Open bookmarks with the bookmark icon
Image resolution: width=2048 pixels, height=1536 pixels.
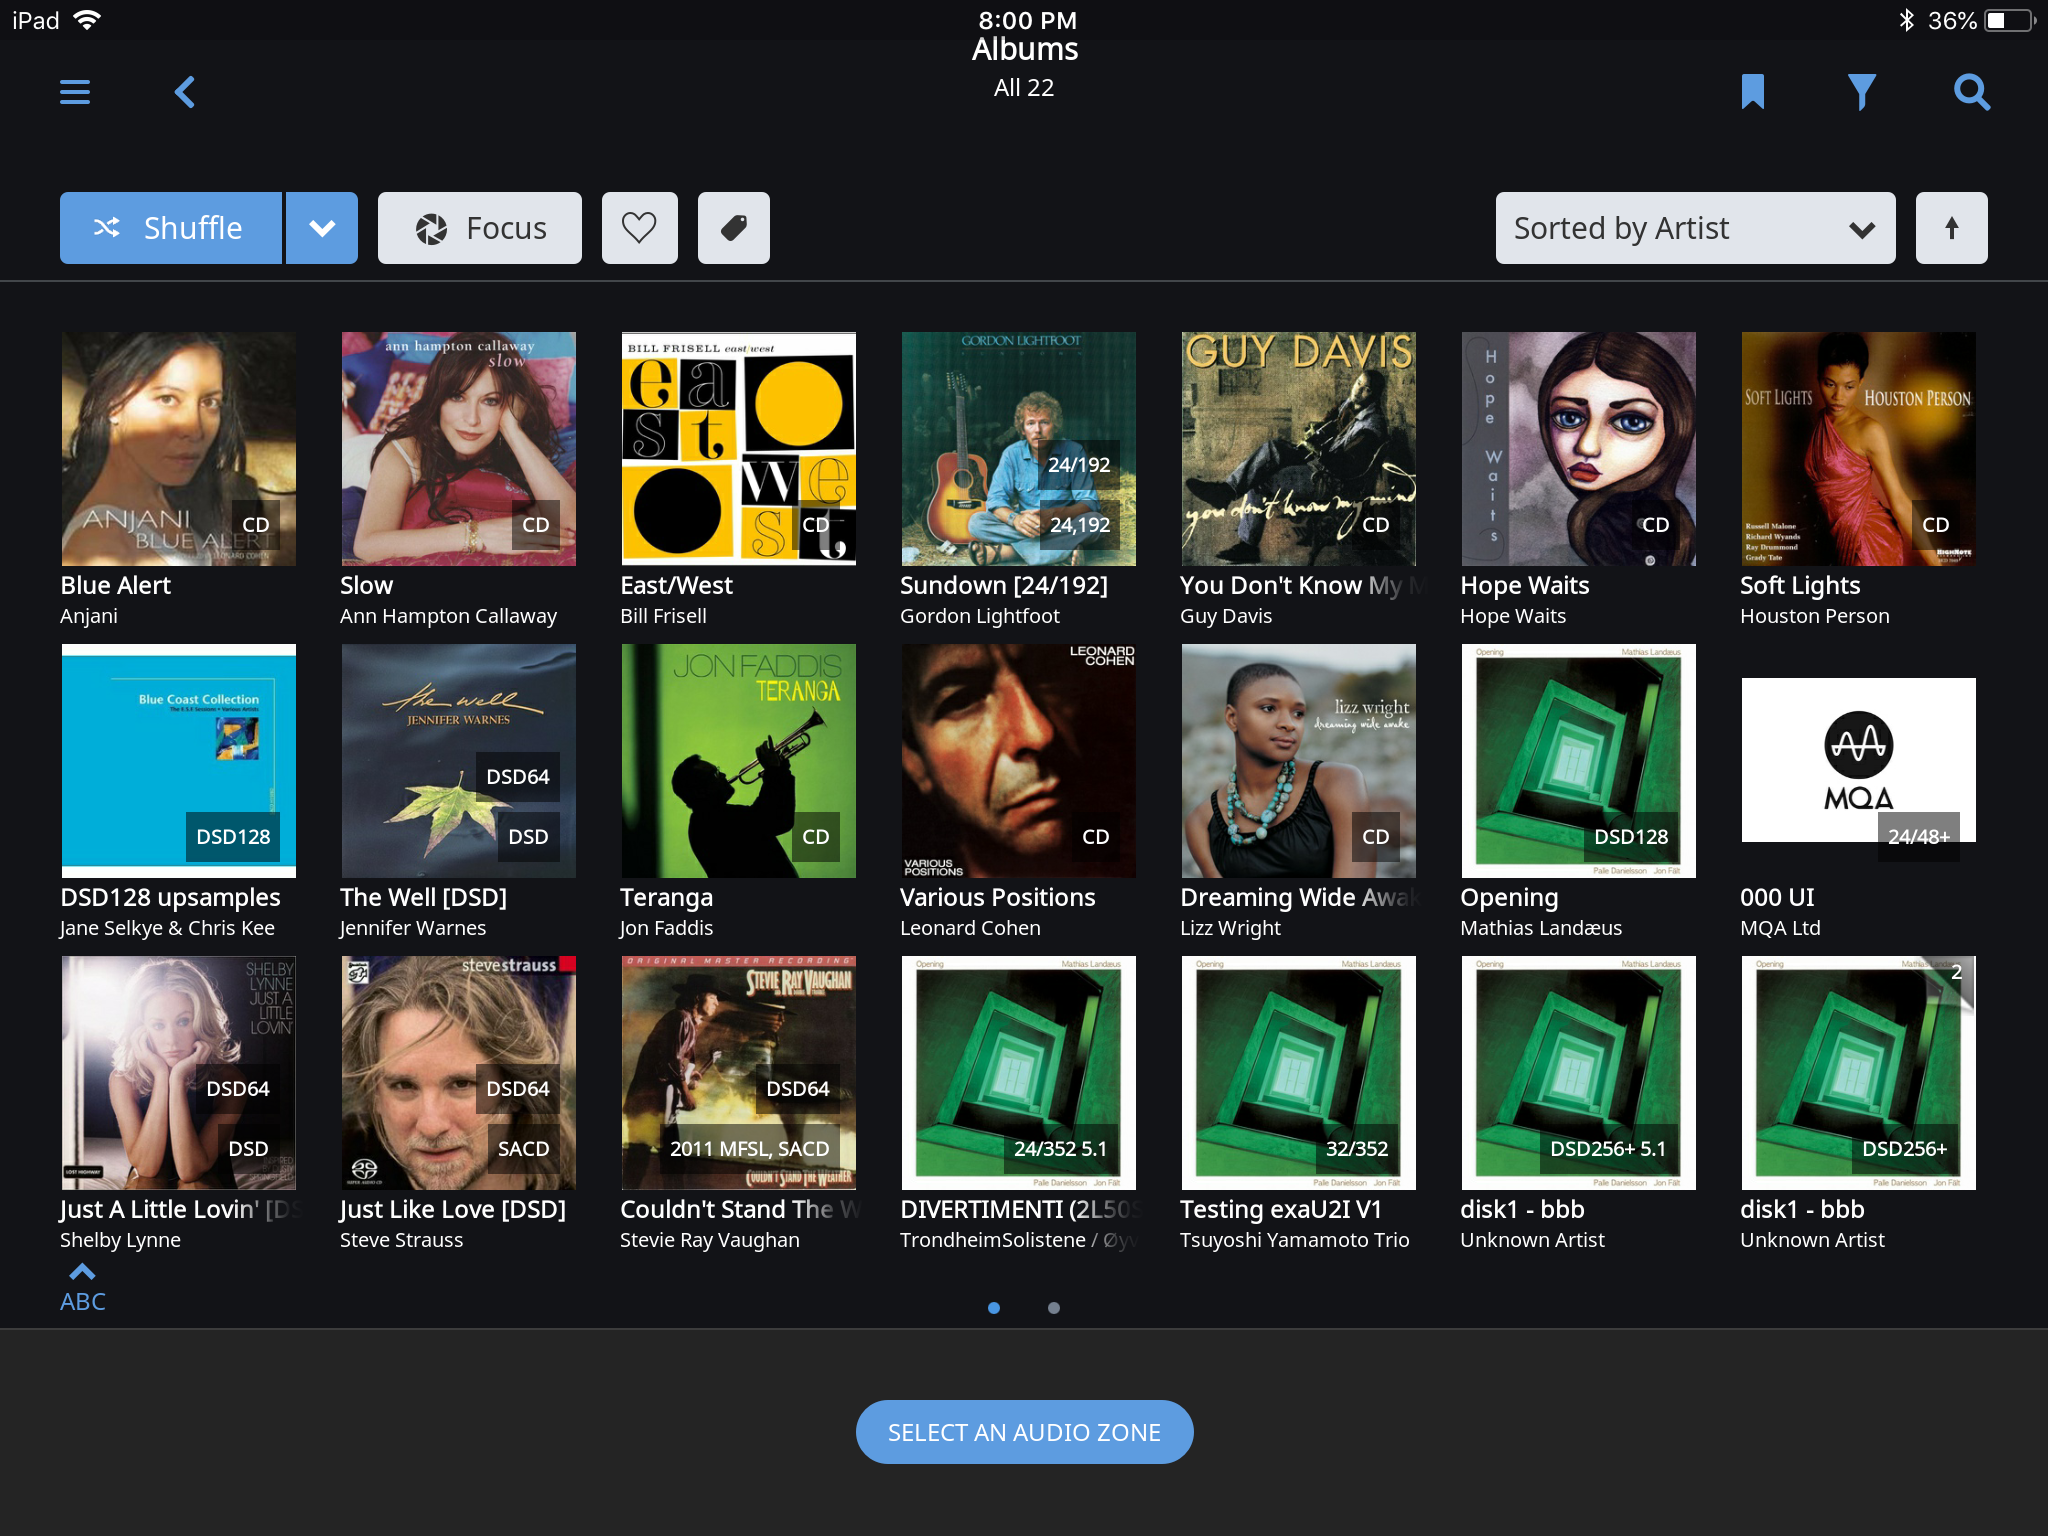[x=1752, y=92]
